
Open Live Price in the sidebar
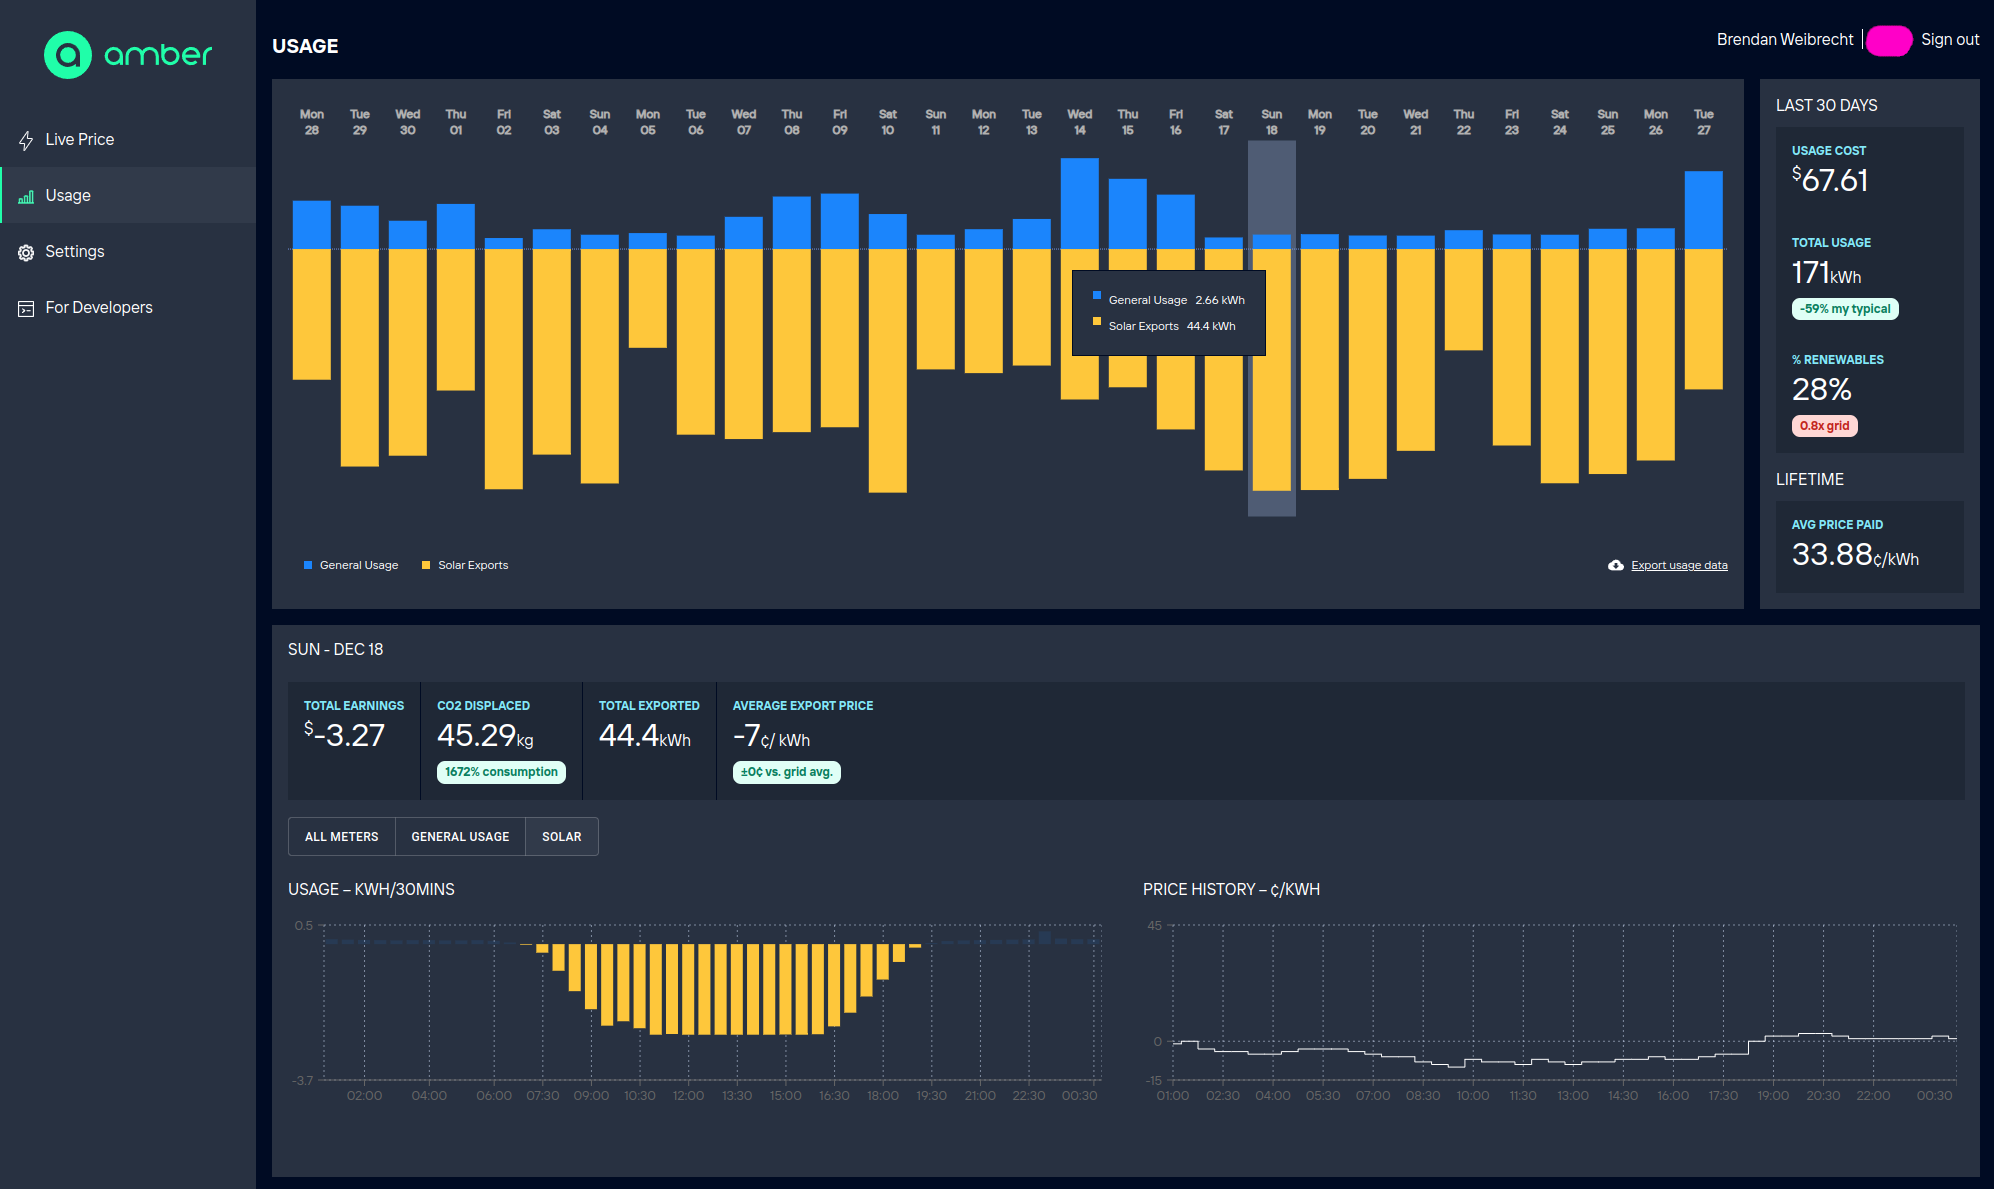click(x=80, y=140)
